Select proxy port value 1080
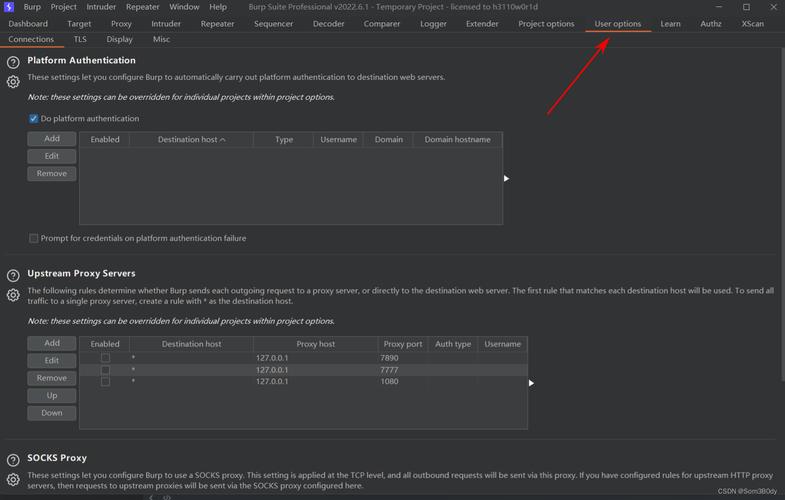The height and width of the screenshot is (500, 785). pyautogui.click(x=389, y=381)
